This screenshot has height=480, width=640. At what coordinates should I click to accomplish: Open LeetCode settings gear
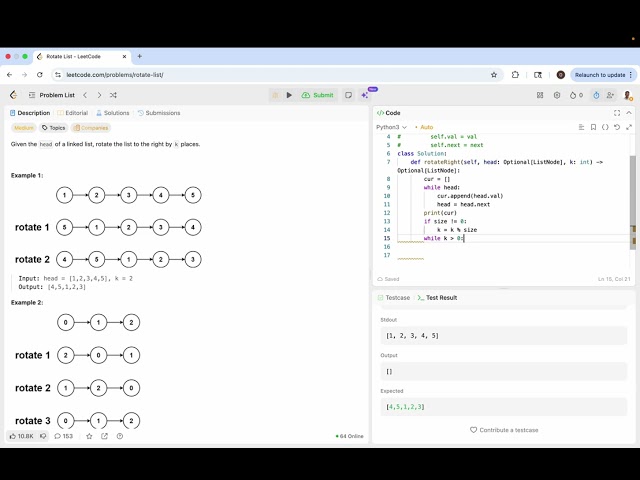tap(557, 95)
